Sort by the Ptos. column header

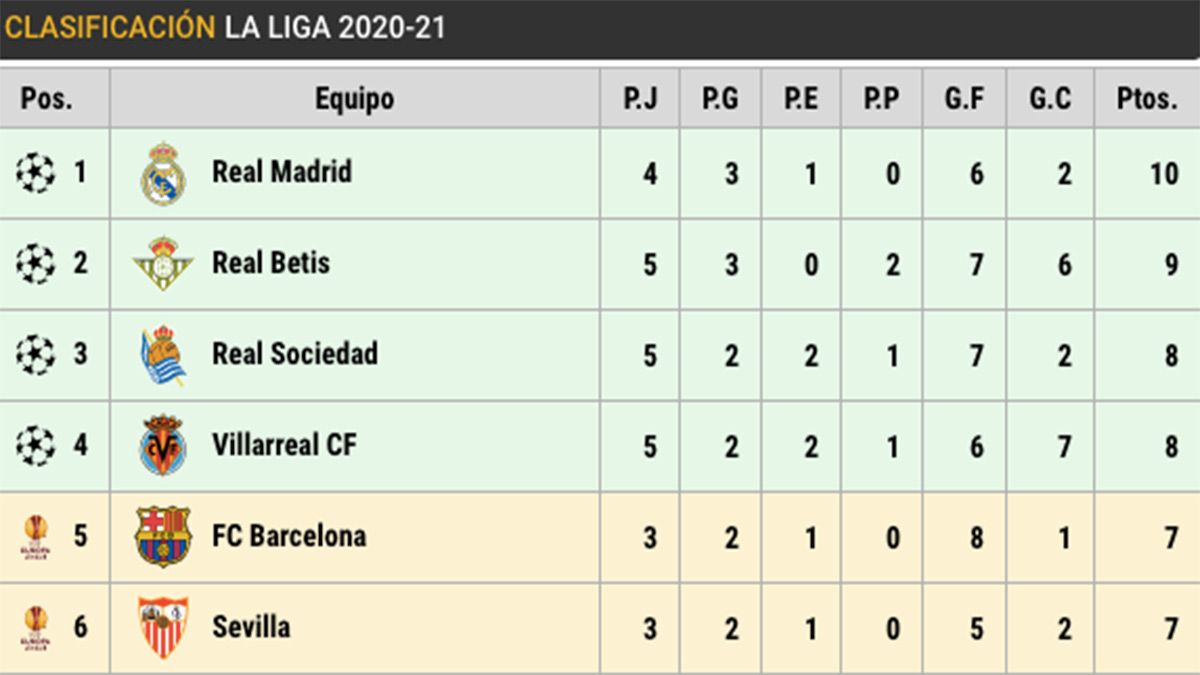pyautogui.click(x=1146, y=98)
